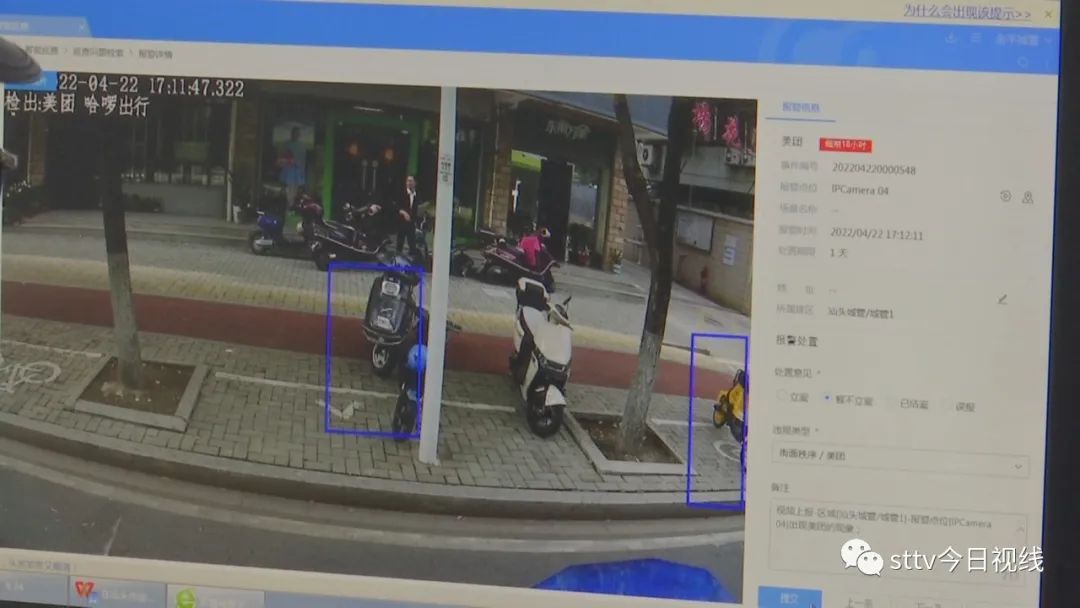Open the 'why does this prompt appear' link
This screenshot has height=608, width=1080.
967,12
